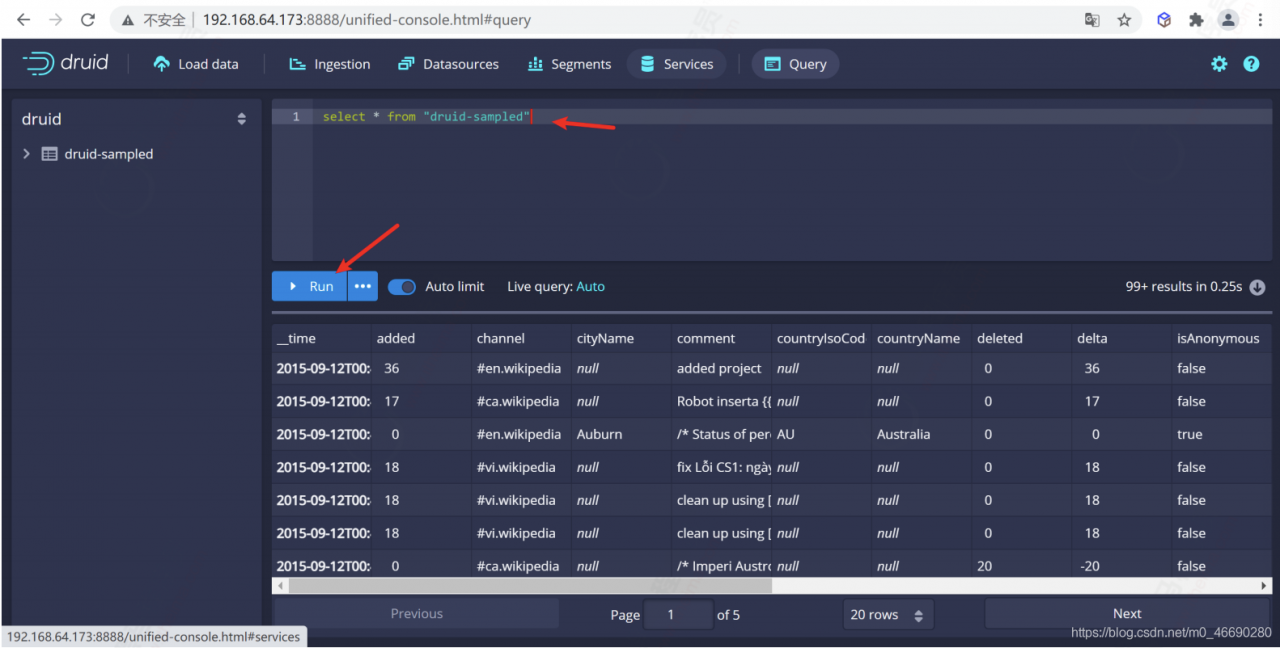Open the Load data view

[x=196, y=64]
